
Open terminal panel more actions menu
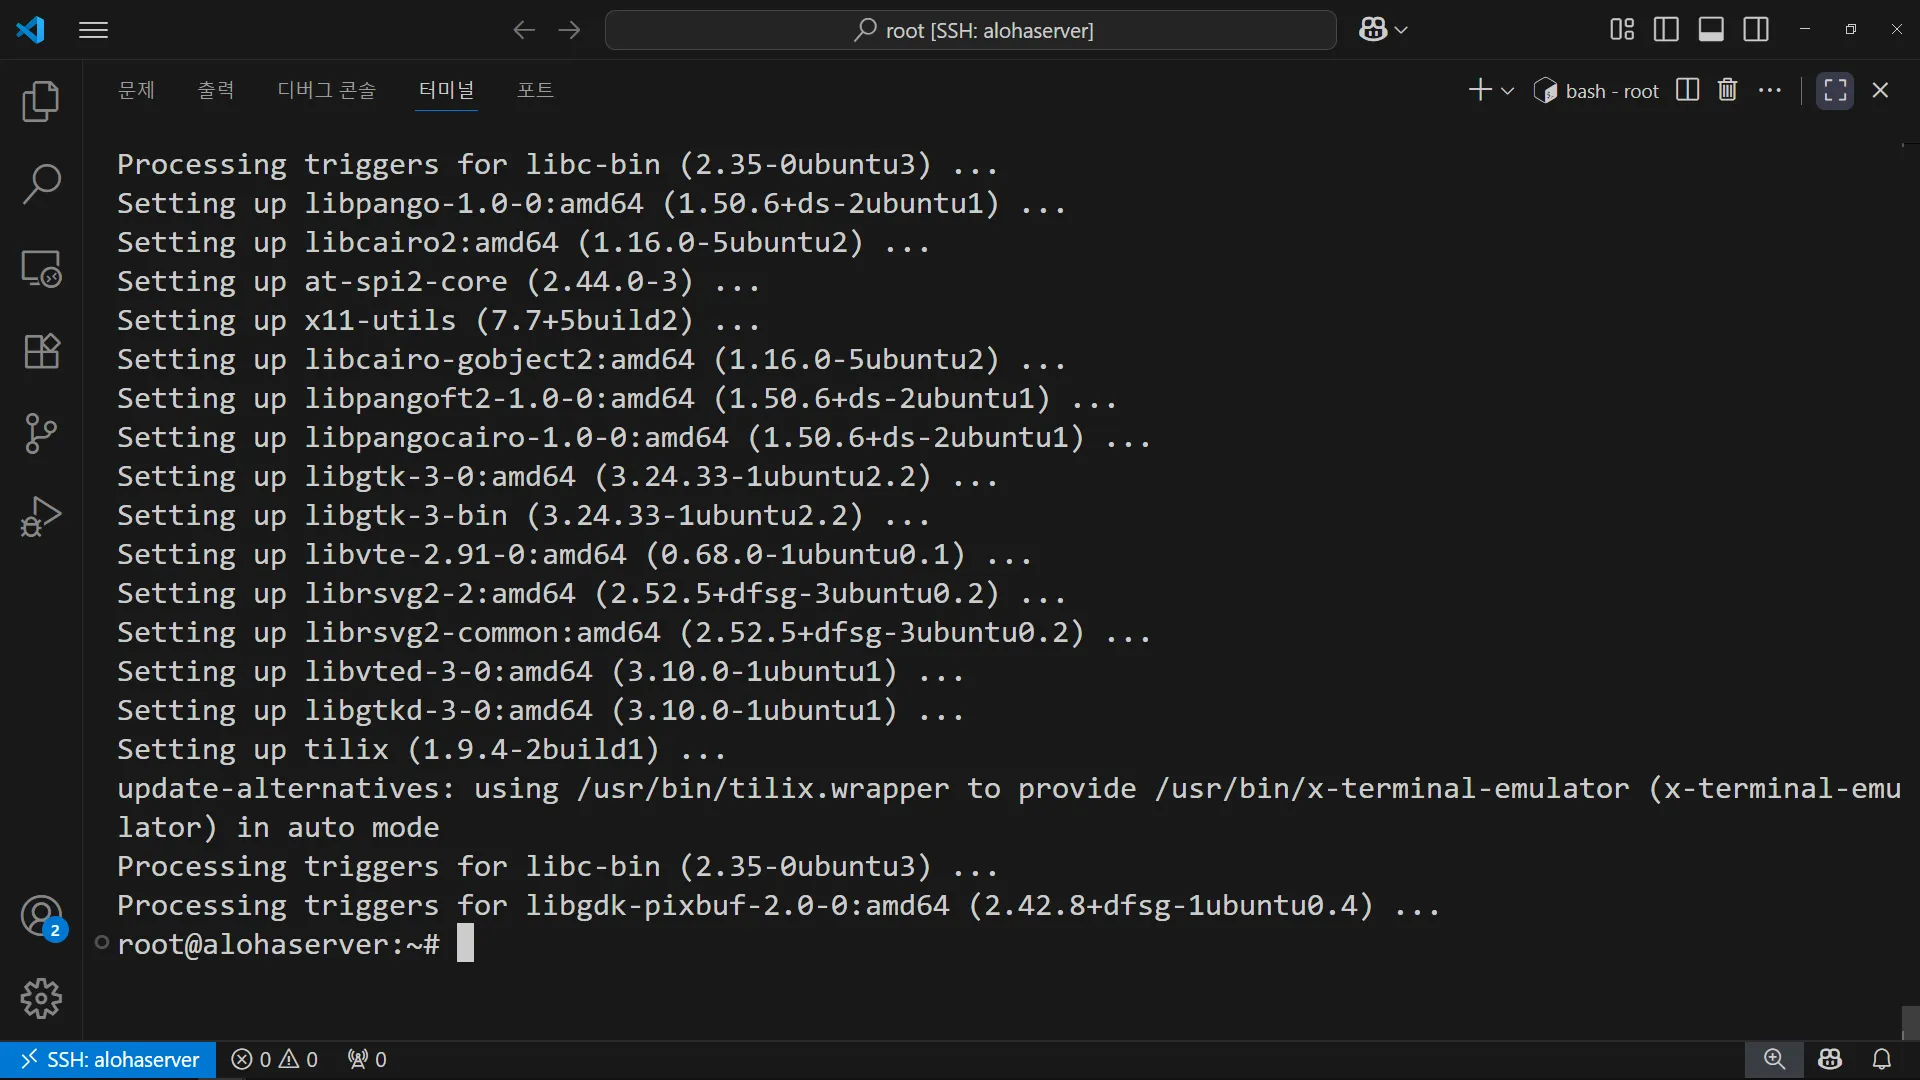[x=1770, y=90]
